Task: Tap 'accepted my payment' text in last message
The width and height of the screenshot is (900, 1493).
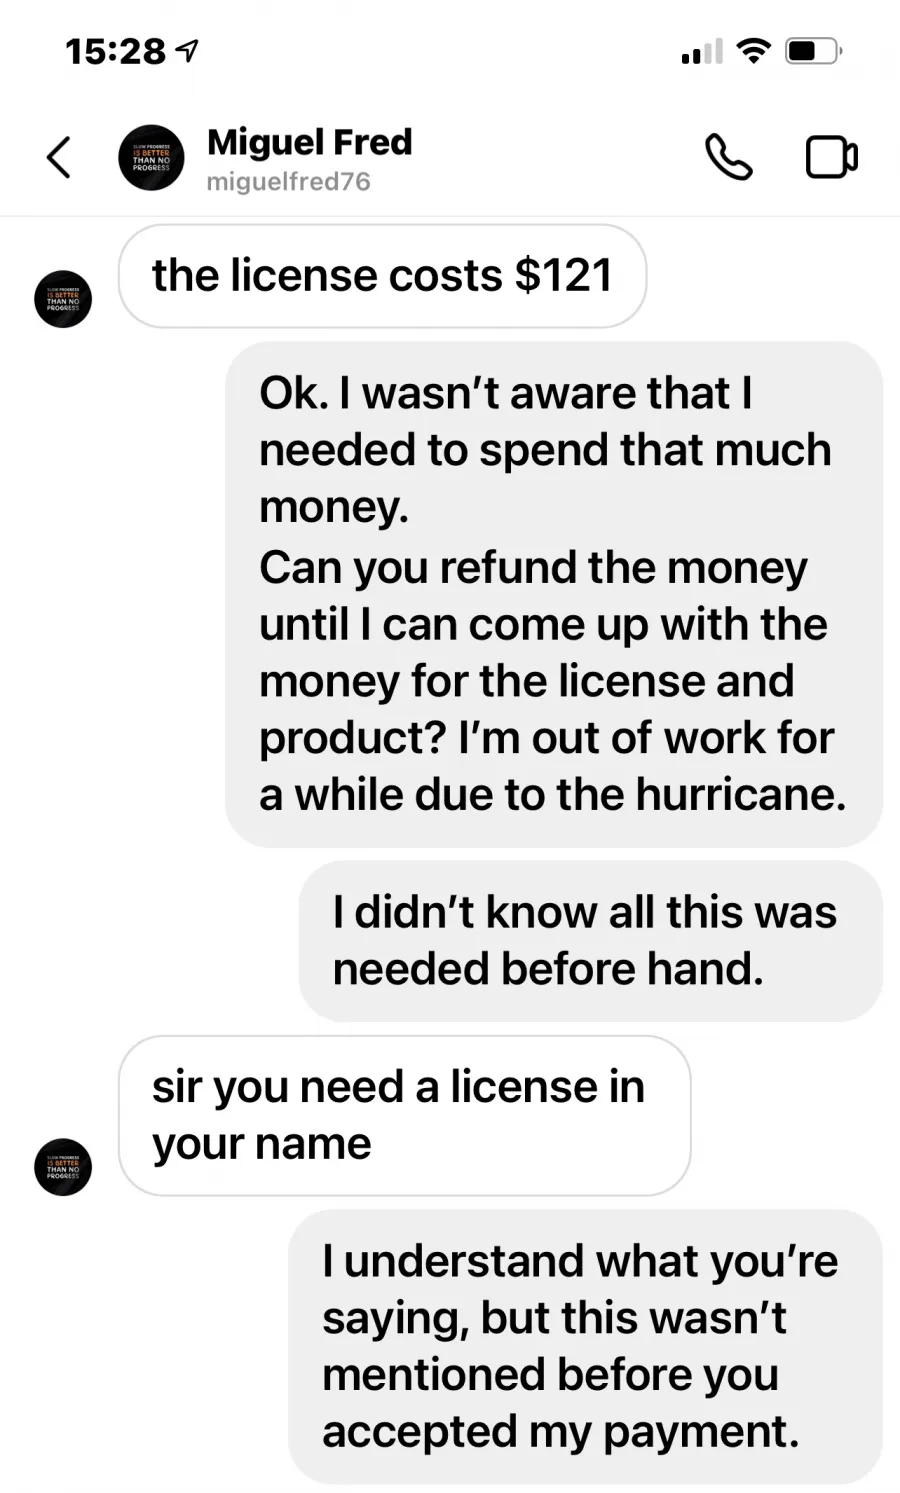Action: click(560, 1432)
